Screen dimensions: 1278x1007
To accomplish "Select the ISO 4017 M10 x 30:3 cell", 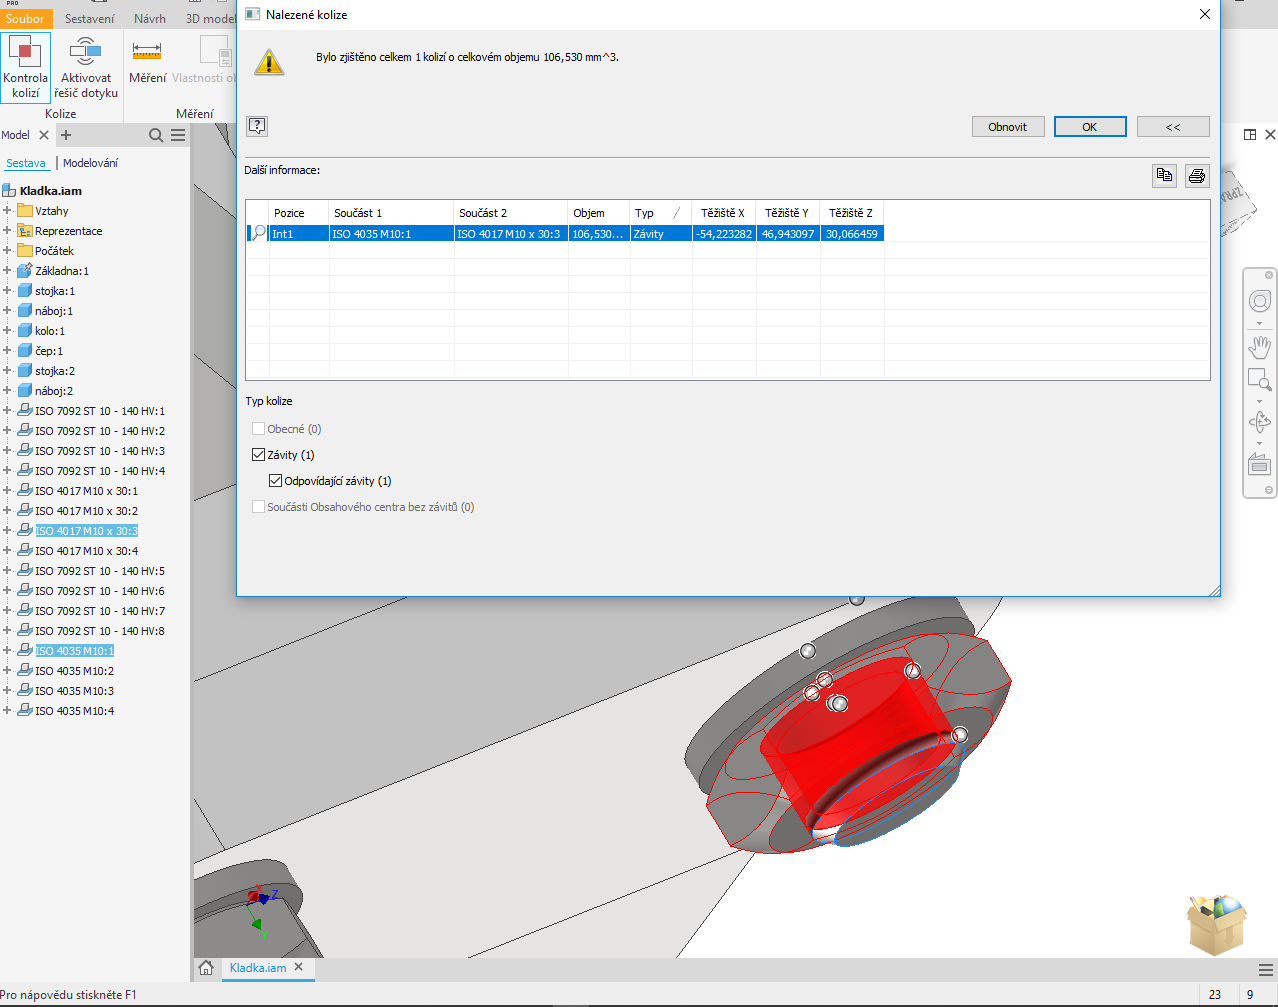I will 511,233.
